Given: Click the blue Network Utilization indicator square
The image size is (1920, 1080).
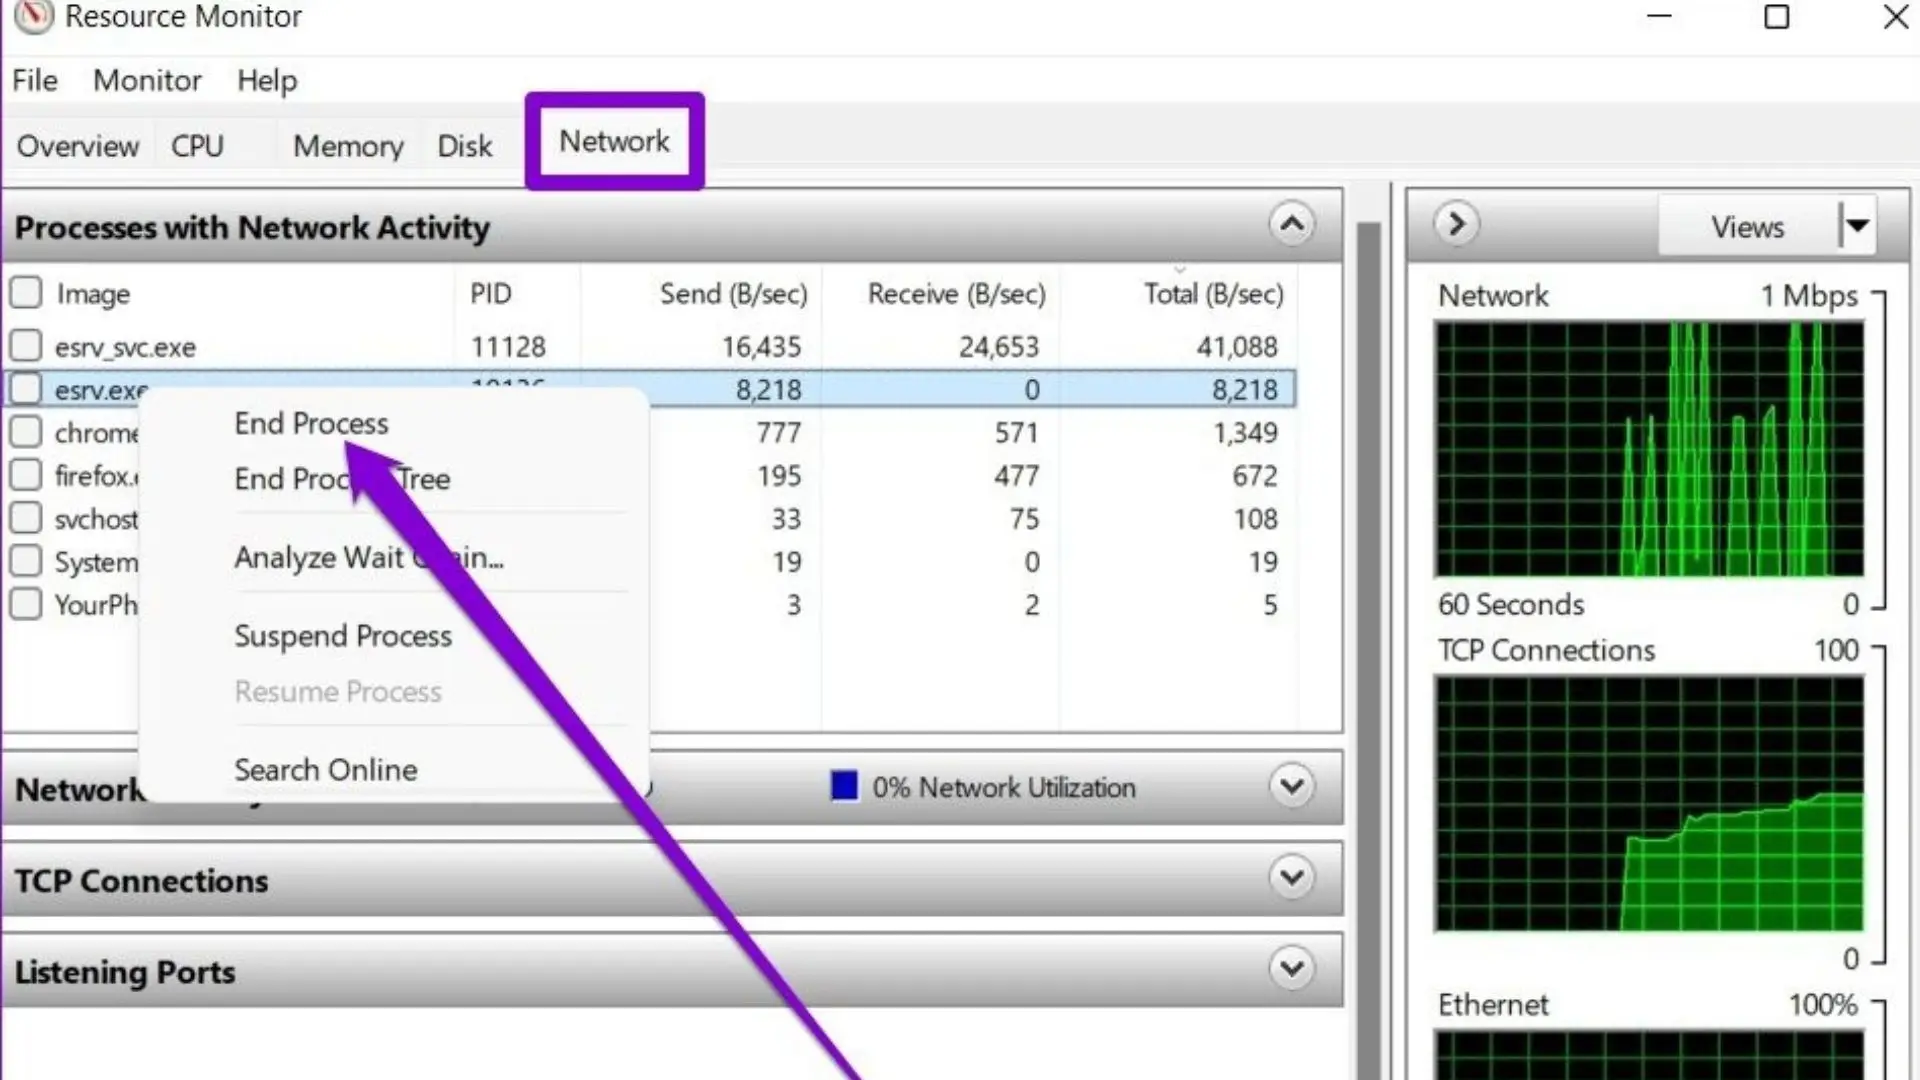Looking at the screenshot, I should click(x=844, y=786).
